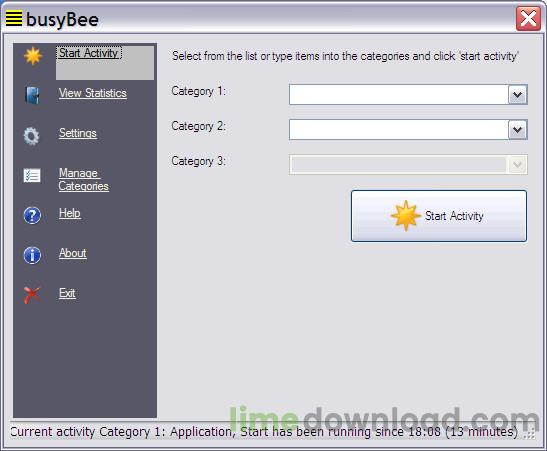The image size is (547, 451).
Task: Close the busyBee window
Action: [x=528, y=18]
